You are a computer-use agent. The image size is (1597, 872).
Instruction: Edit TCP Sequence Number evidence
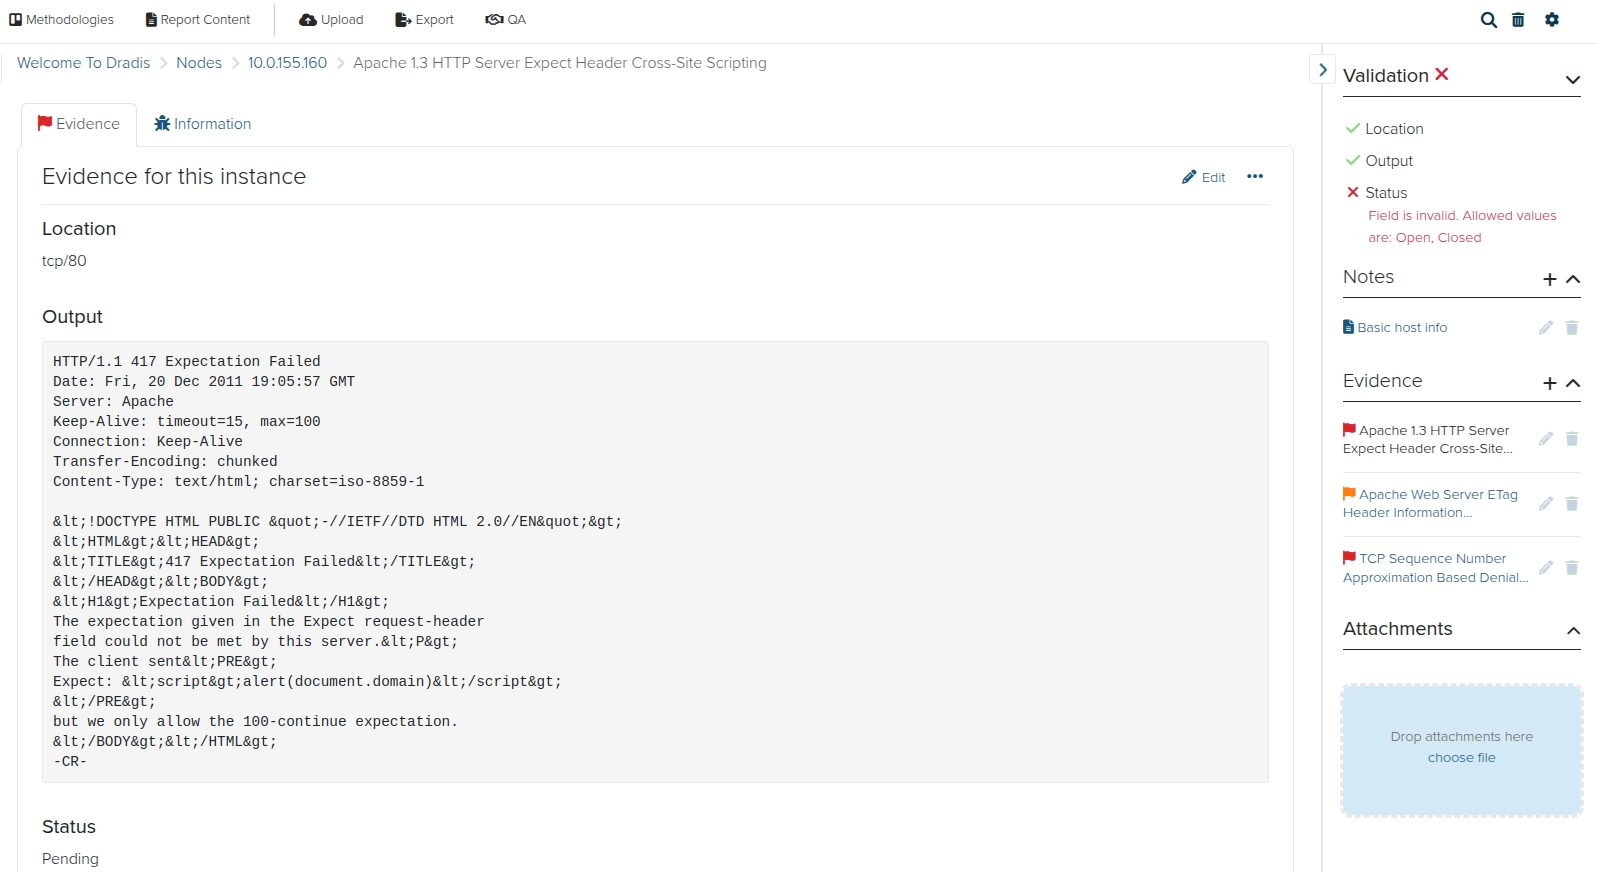pyautogui.click(x=1546, y=568)
